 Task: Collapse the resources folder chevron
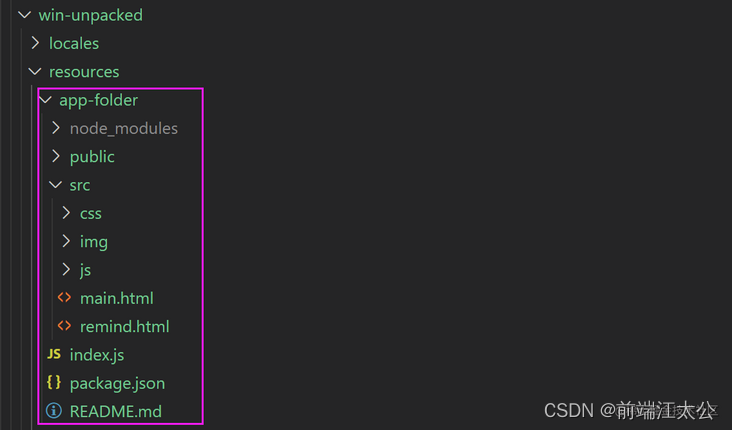35,71
